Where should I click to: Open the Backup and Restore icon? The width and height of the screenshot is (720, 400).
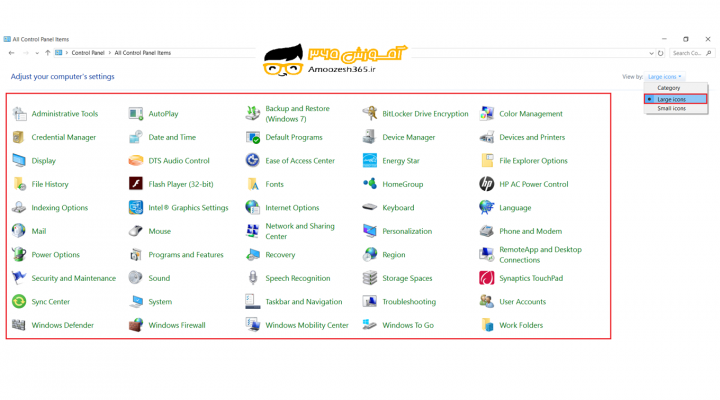253,113
